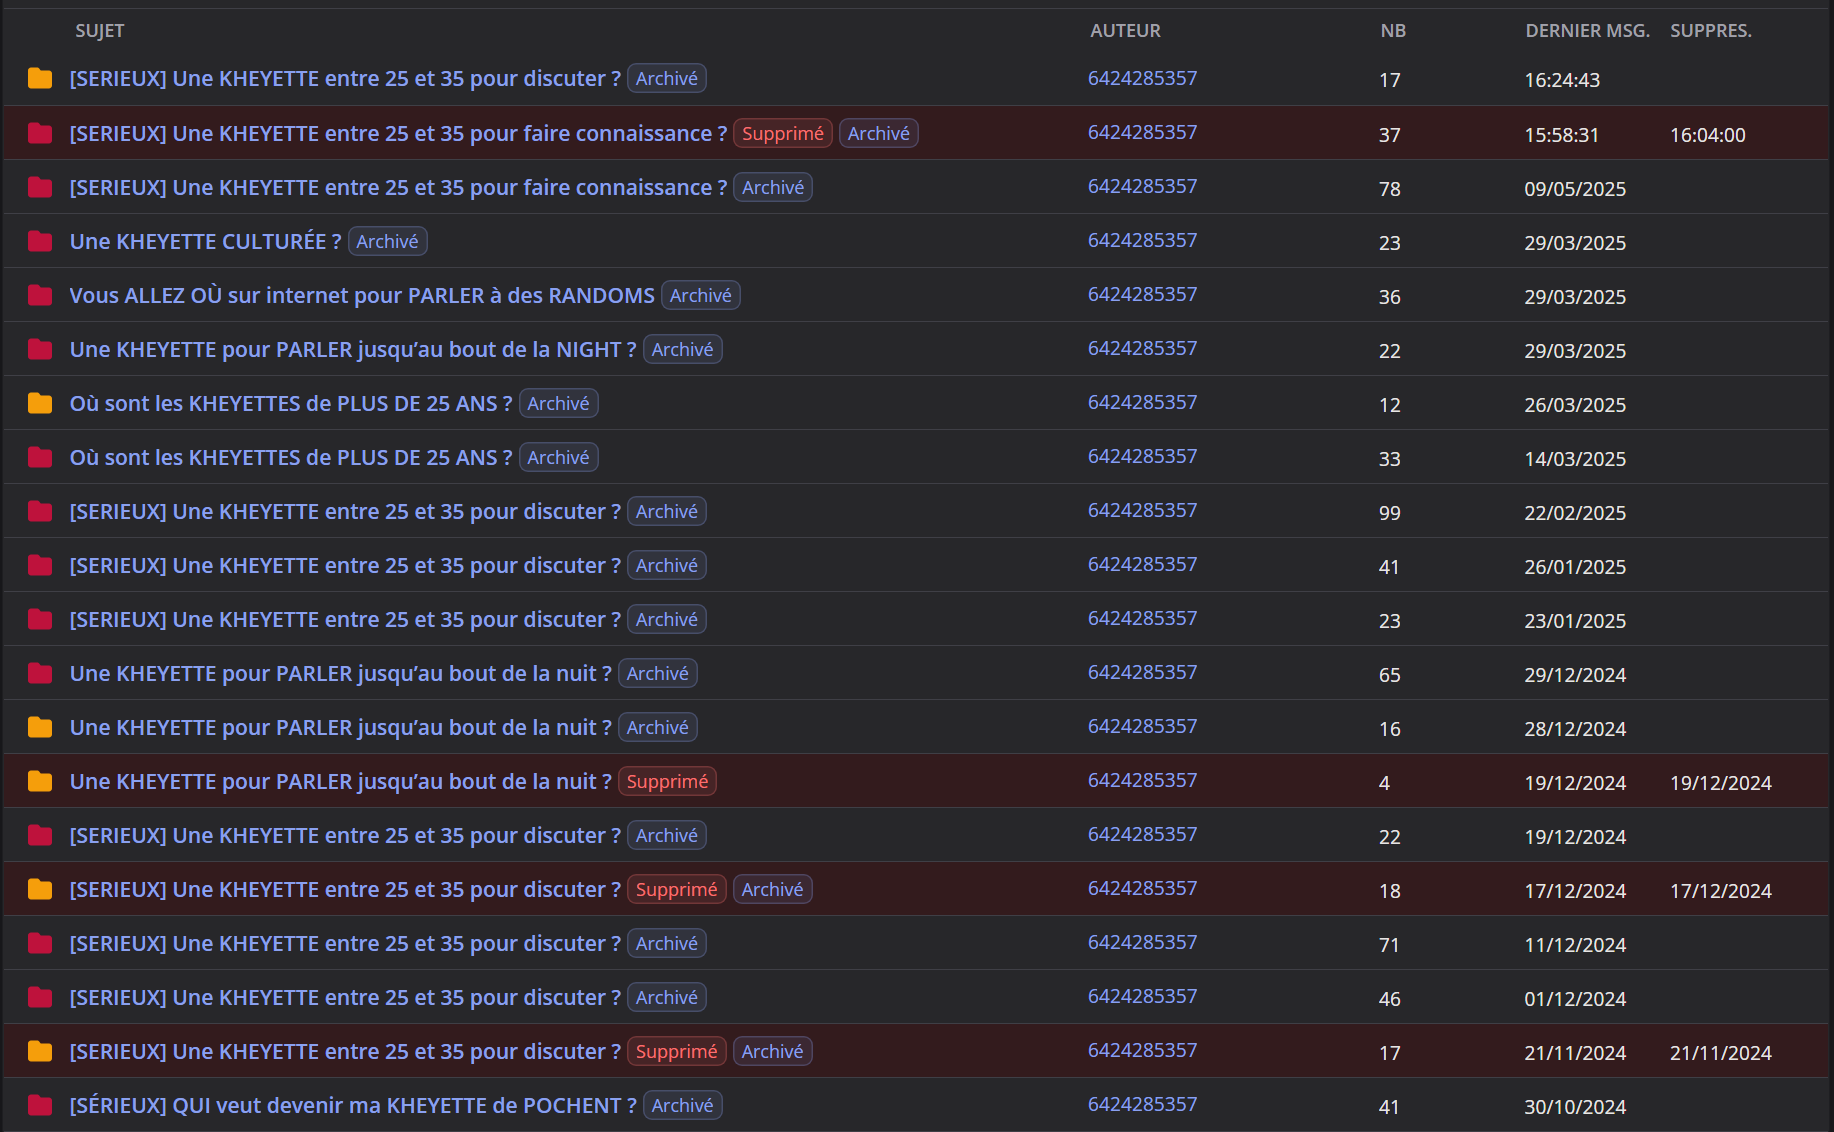This screenshot has width=1834, height=1132.
Task: Click the folder icon beside the 65-message topic
Action: point(40,673)
